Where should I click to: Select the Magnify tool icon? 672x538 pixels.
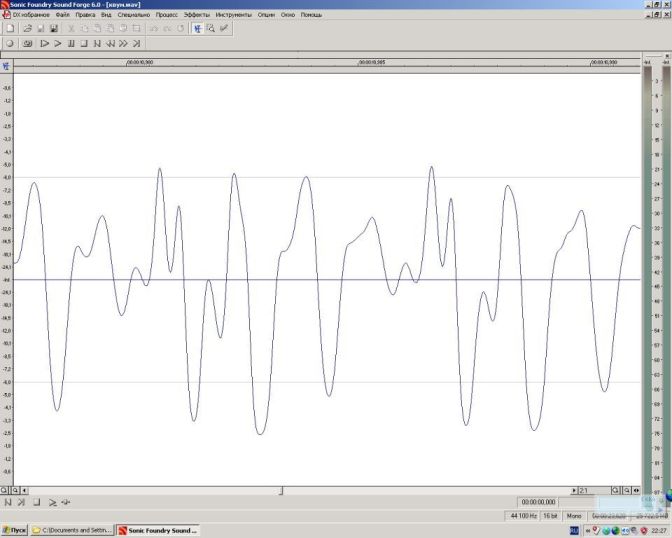(x=210, y=29)
